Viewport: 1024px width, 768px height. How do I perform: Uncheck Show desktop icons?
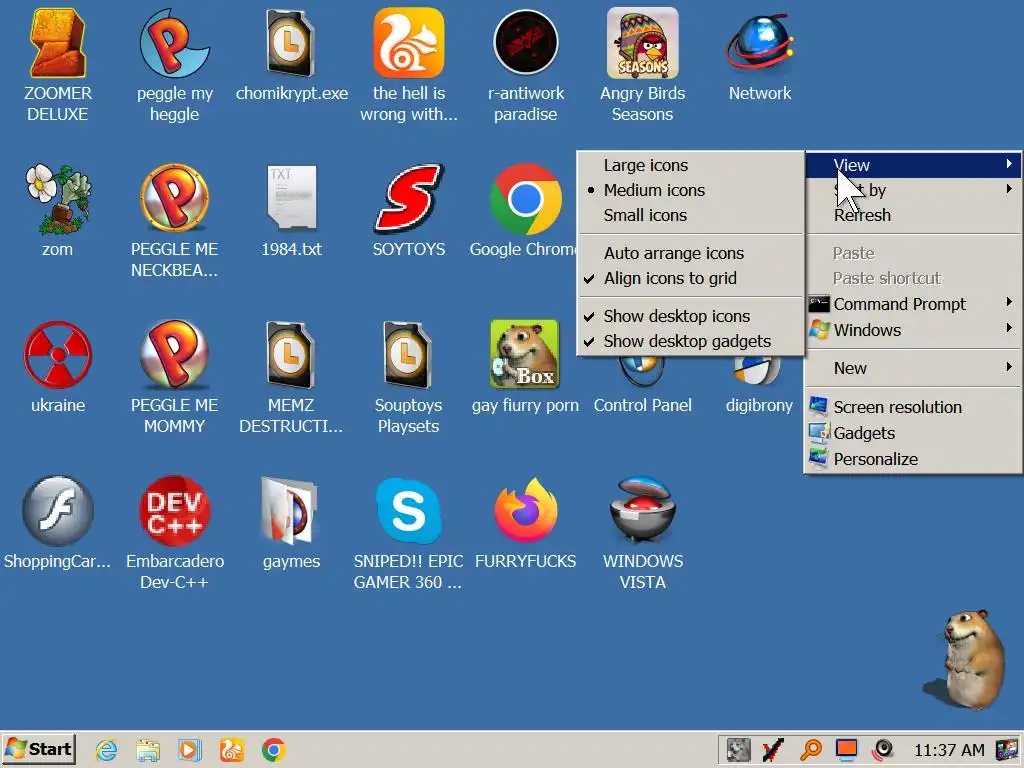tap(690, 316)
